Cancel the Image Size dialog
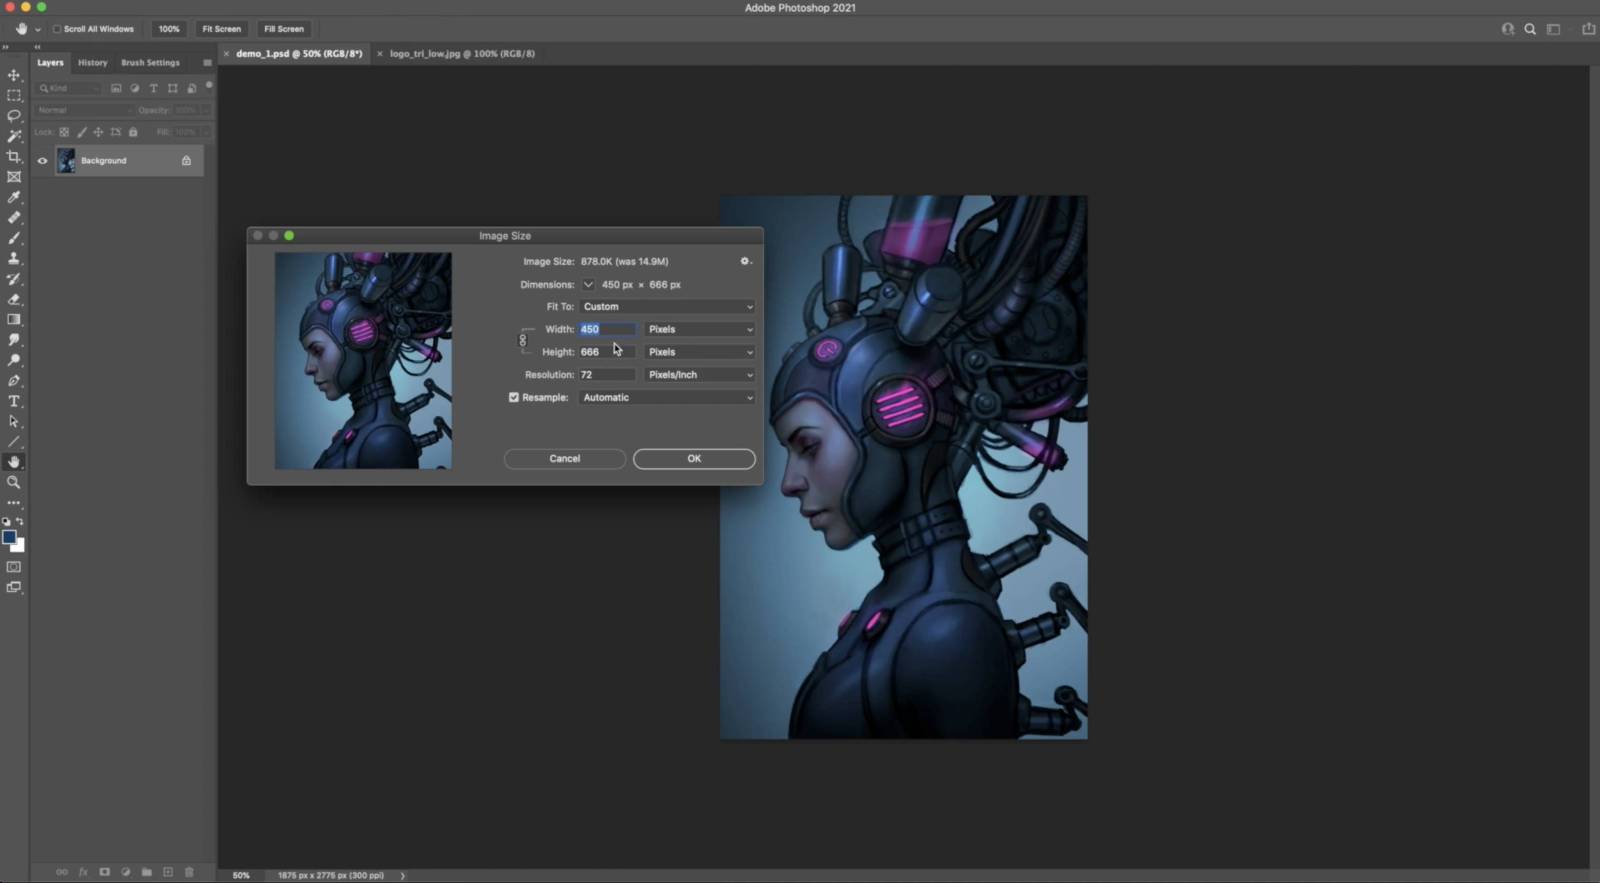1600x883 pixels. [x=564, y=459]
